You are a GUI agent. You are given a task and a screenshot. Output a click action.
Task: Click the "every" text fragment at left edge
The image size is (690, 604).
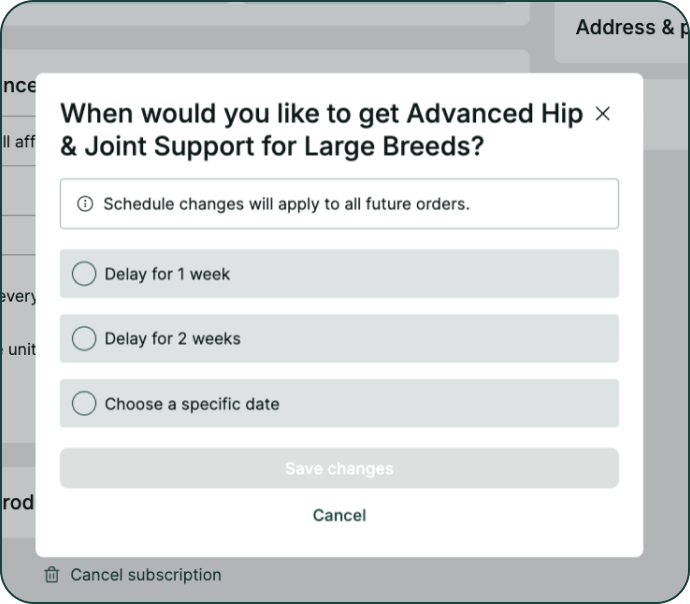(18, 296)
